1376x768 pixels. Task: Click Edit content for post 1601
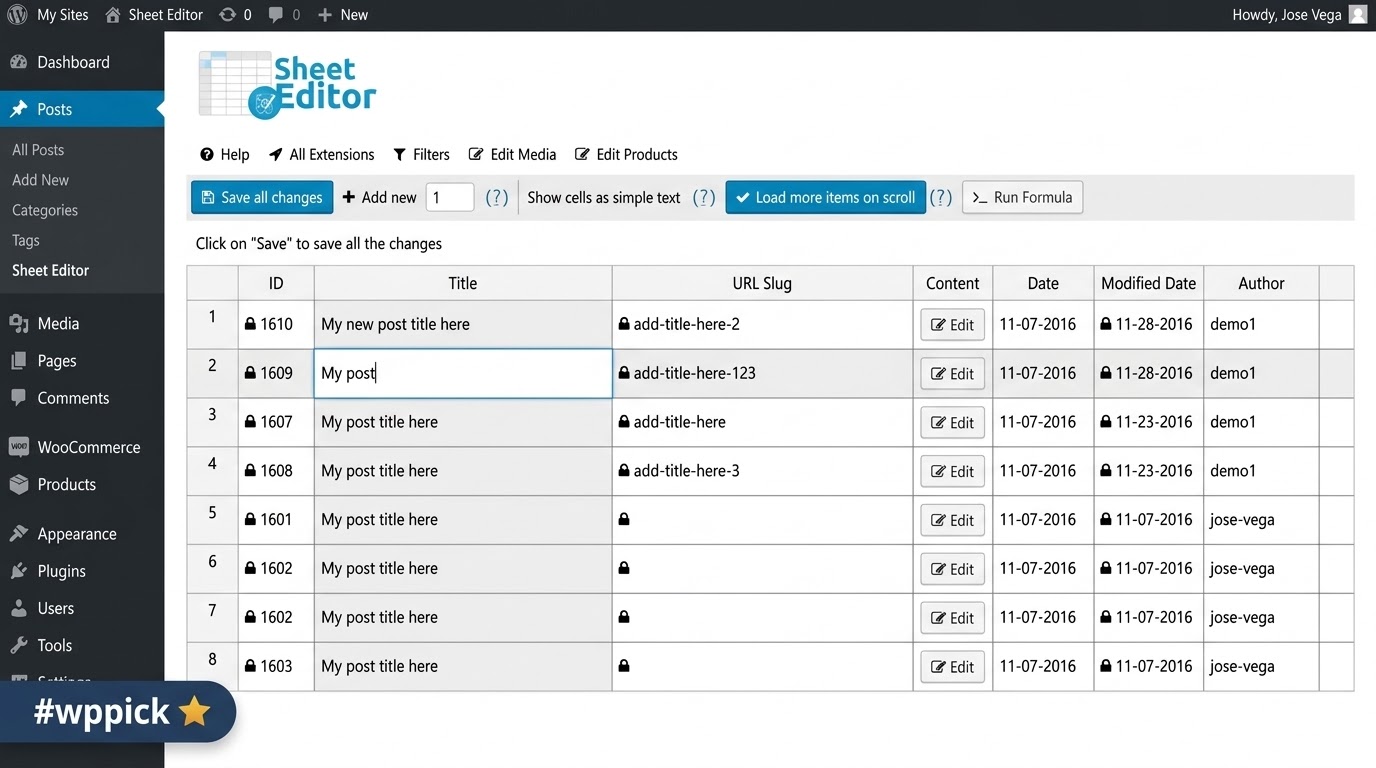[952, 521]
